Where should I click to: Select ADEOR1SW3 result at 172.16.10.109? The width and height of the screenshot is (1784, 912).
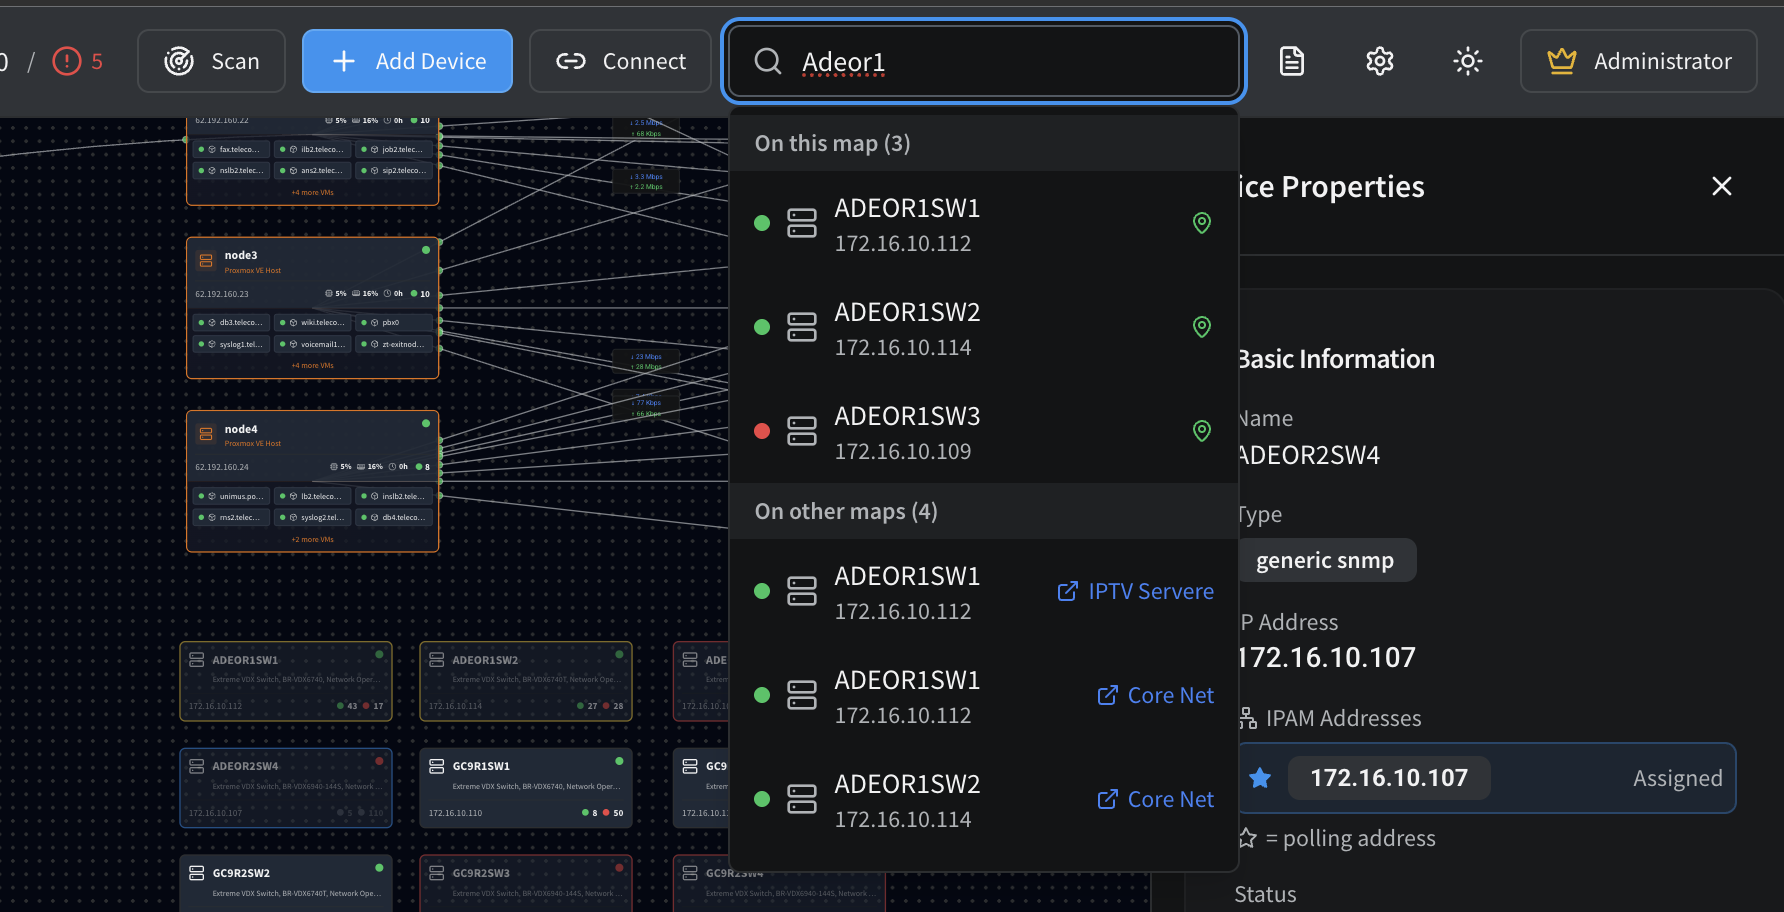click(x=906, y=432)
